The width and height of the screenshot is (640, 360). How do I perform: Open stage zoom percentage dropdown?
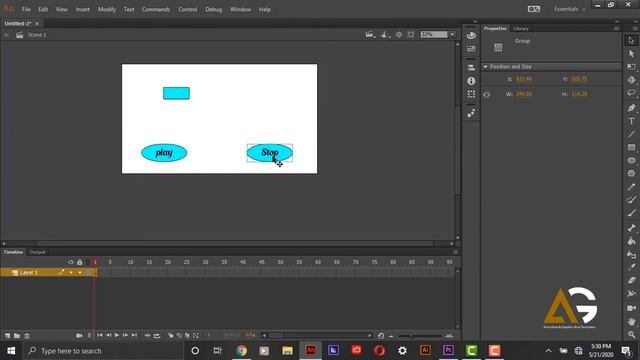pos(452,35)
